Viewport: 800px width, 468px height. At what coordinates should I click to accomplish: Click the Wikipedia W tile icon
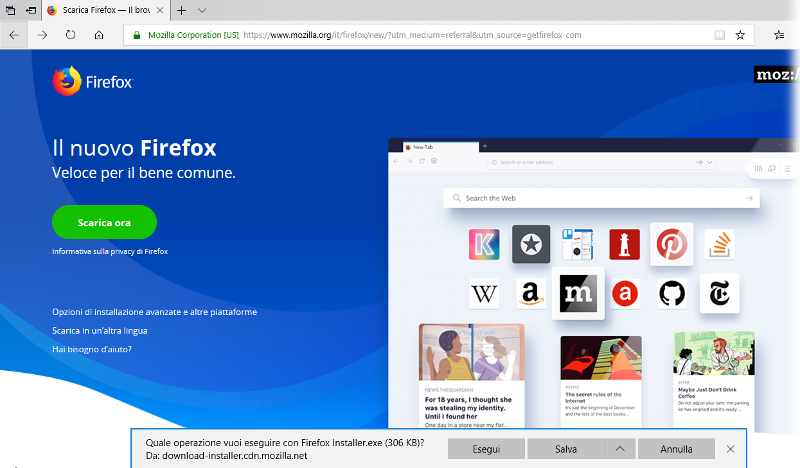click(x=484, y=294)
